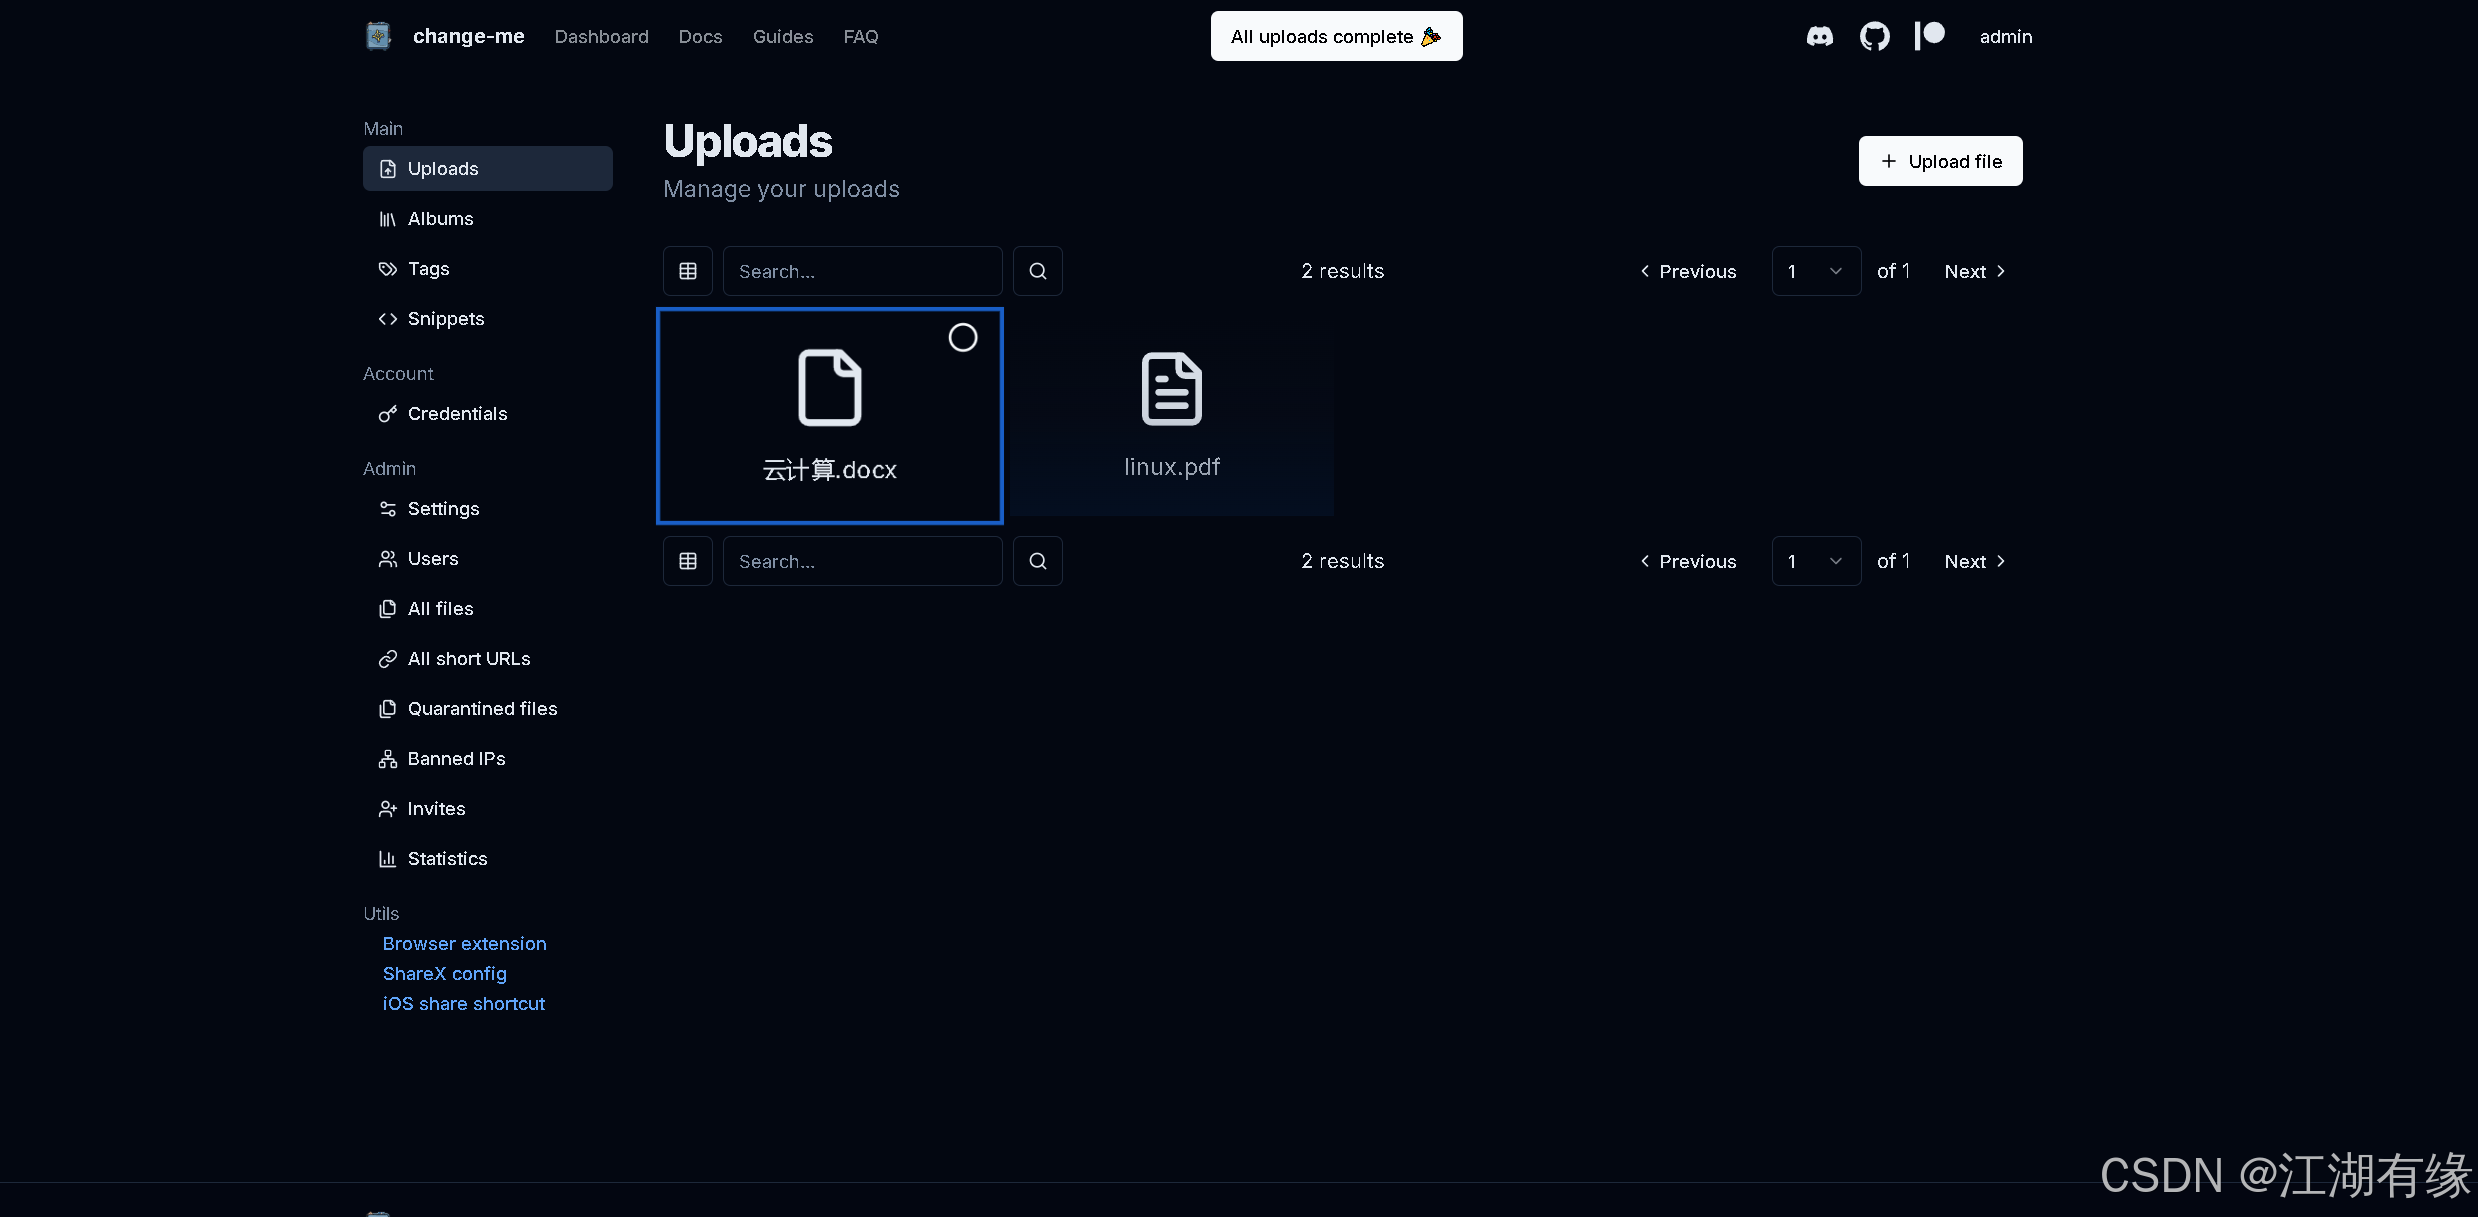Click the bottom grid view icon
The width and height of the screenshot is (2478, 1217).
688,561
